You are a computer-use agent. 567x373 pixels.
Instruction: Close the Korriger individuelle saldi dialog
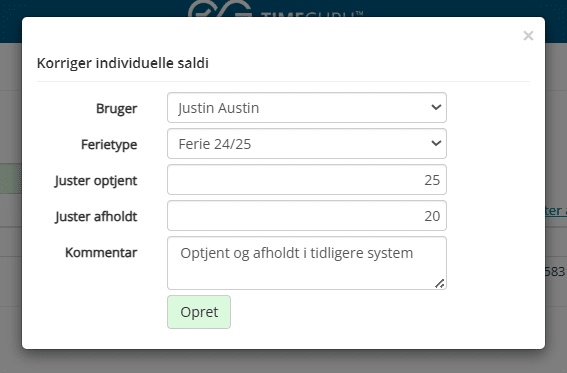[x=528, y=35]
